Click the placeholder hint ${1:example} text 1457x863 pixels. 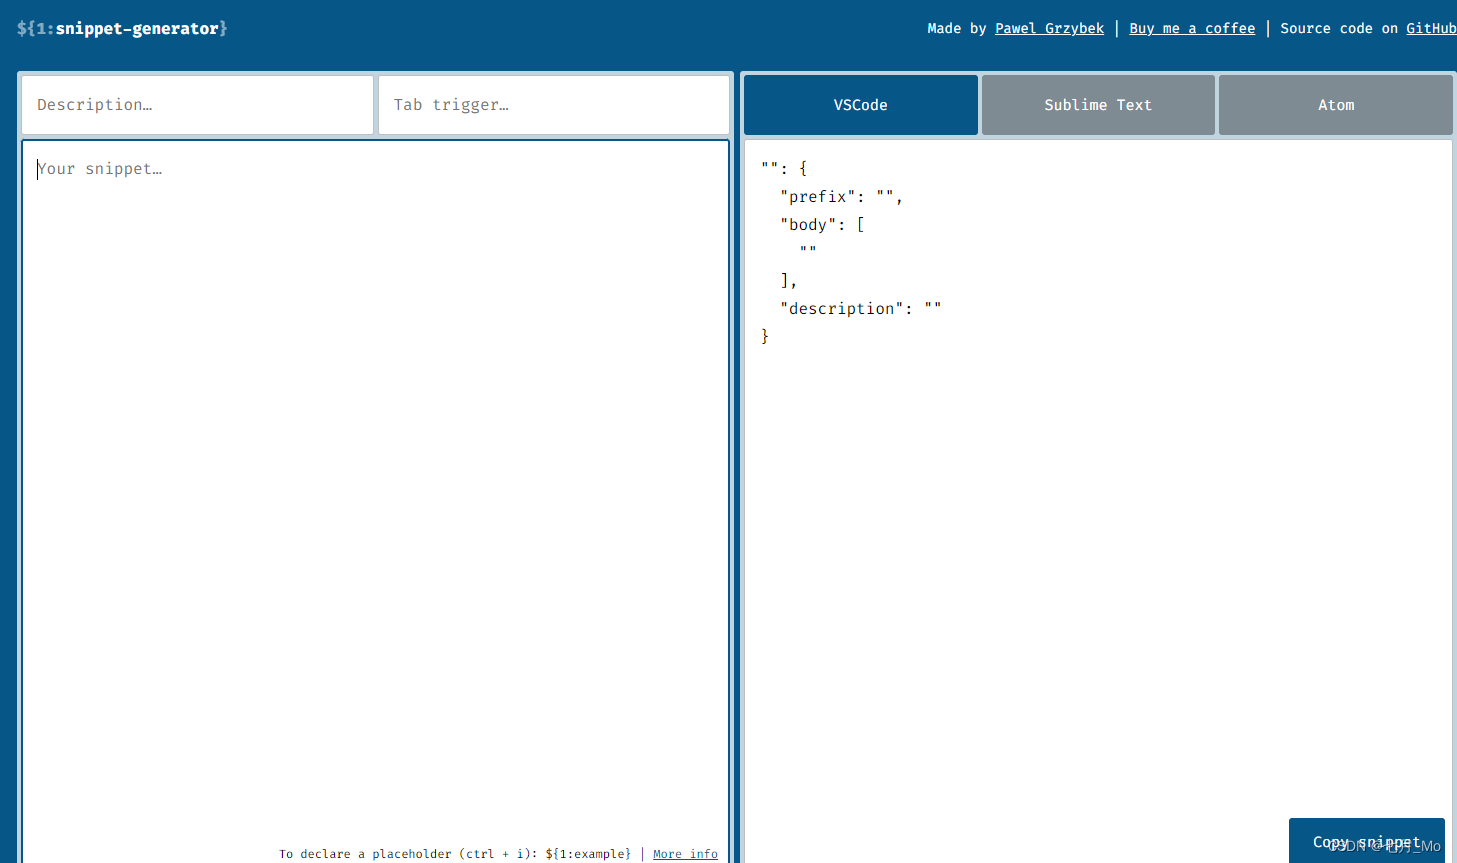tap(588, 854)
